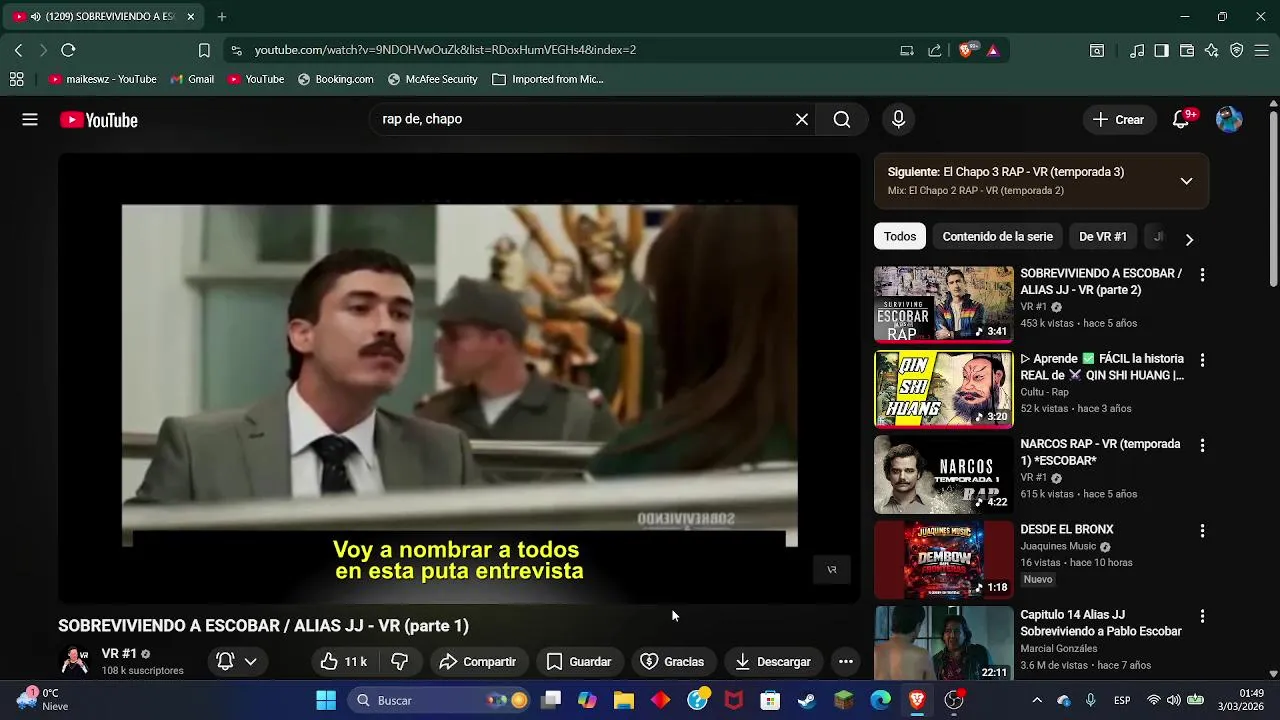The image size is (1280, 720).
Task: Go back in browser history
Action: [18, 50]
